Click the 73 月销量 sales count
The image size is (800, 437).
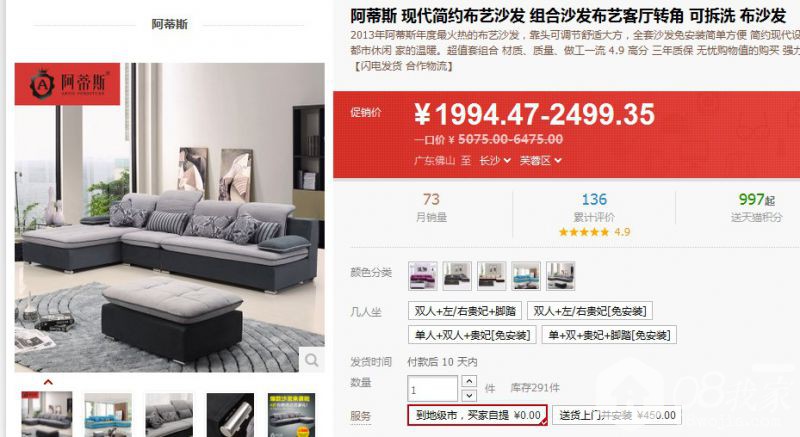pos(431,207)
